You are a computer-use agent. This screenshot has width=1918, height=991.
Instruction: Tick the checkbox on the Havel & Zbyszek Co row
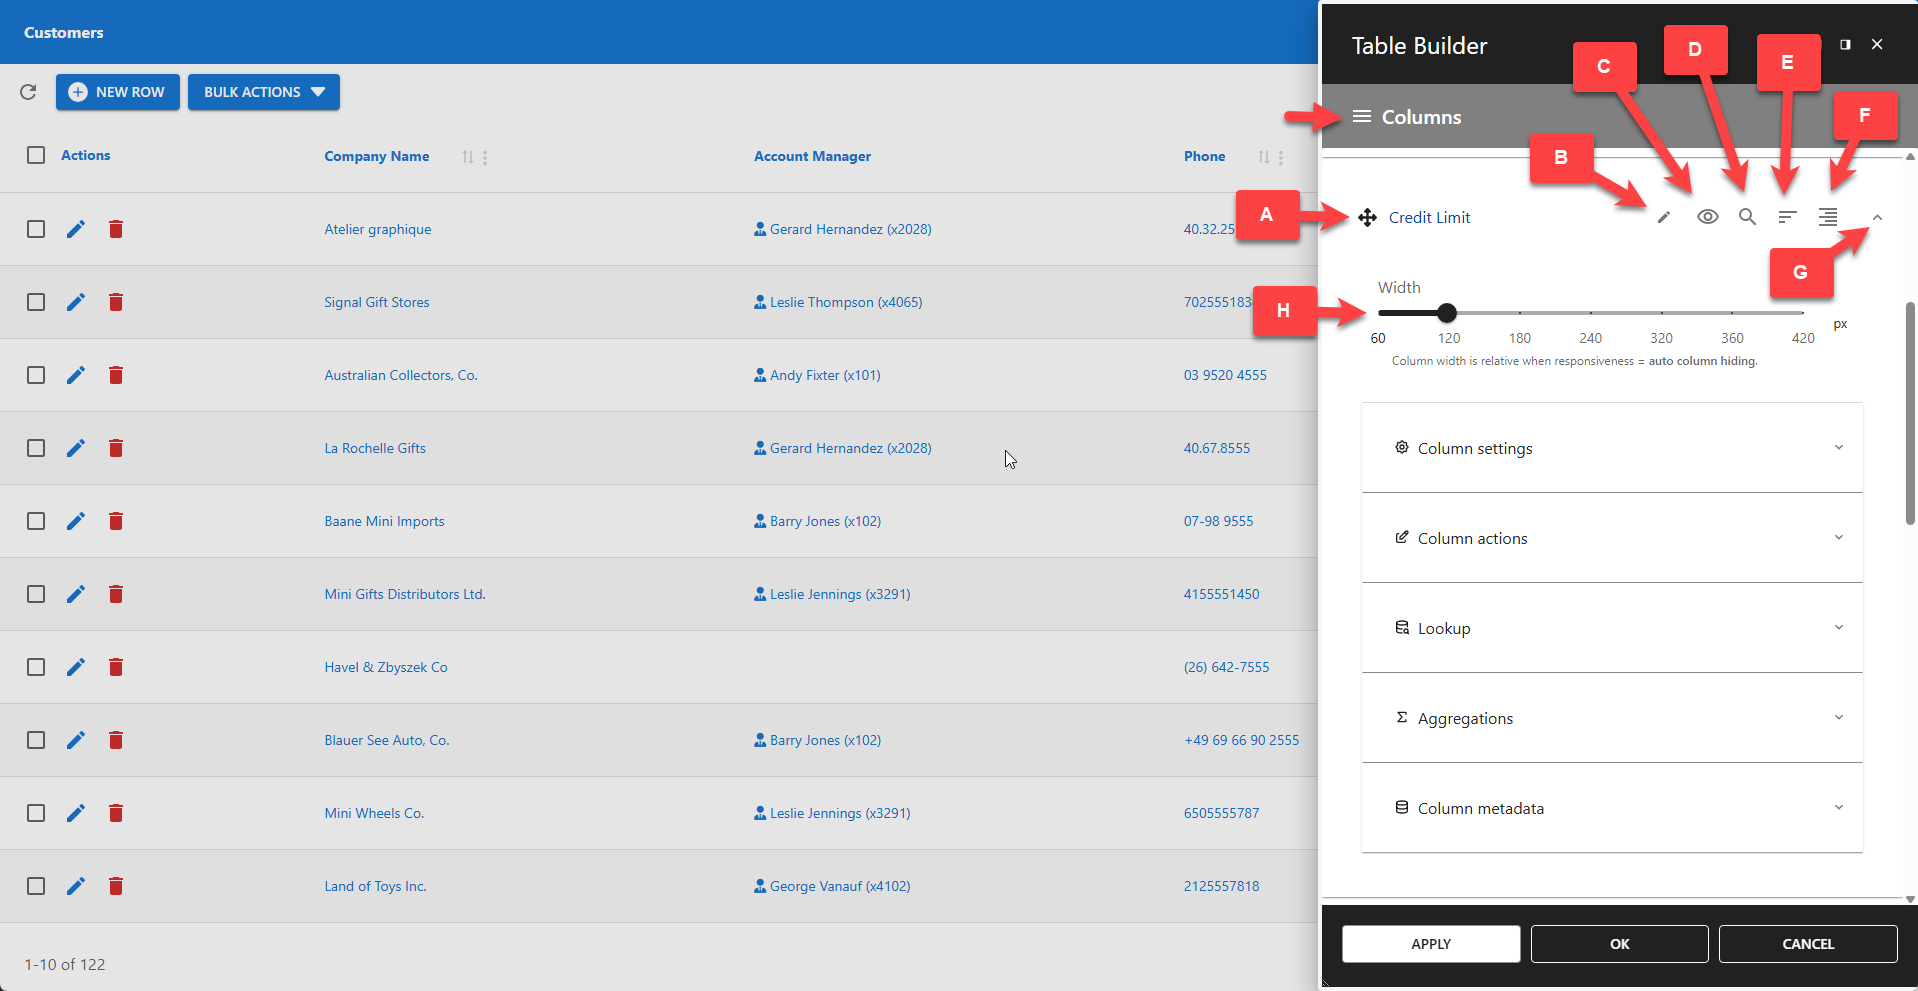(x=36, y=667)
